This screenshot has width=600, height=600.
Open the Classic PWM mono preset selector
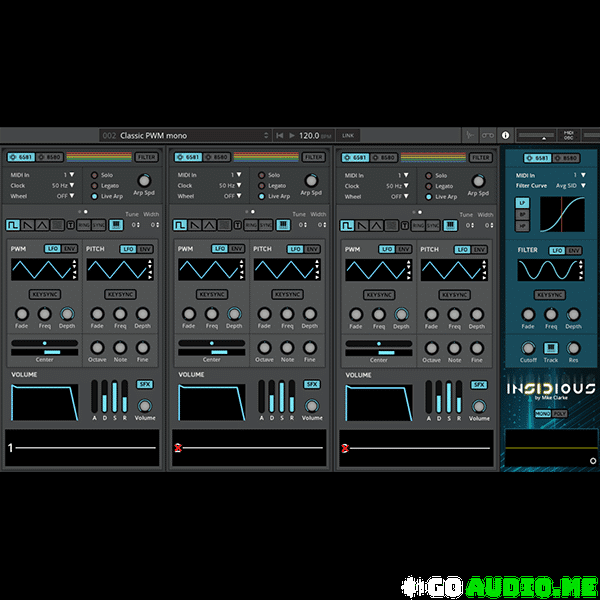(185, 135)
